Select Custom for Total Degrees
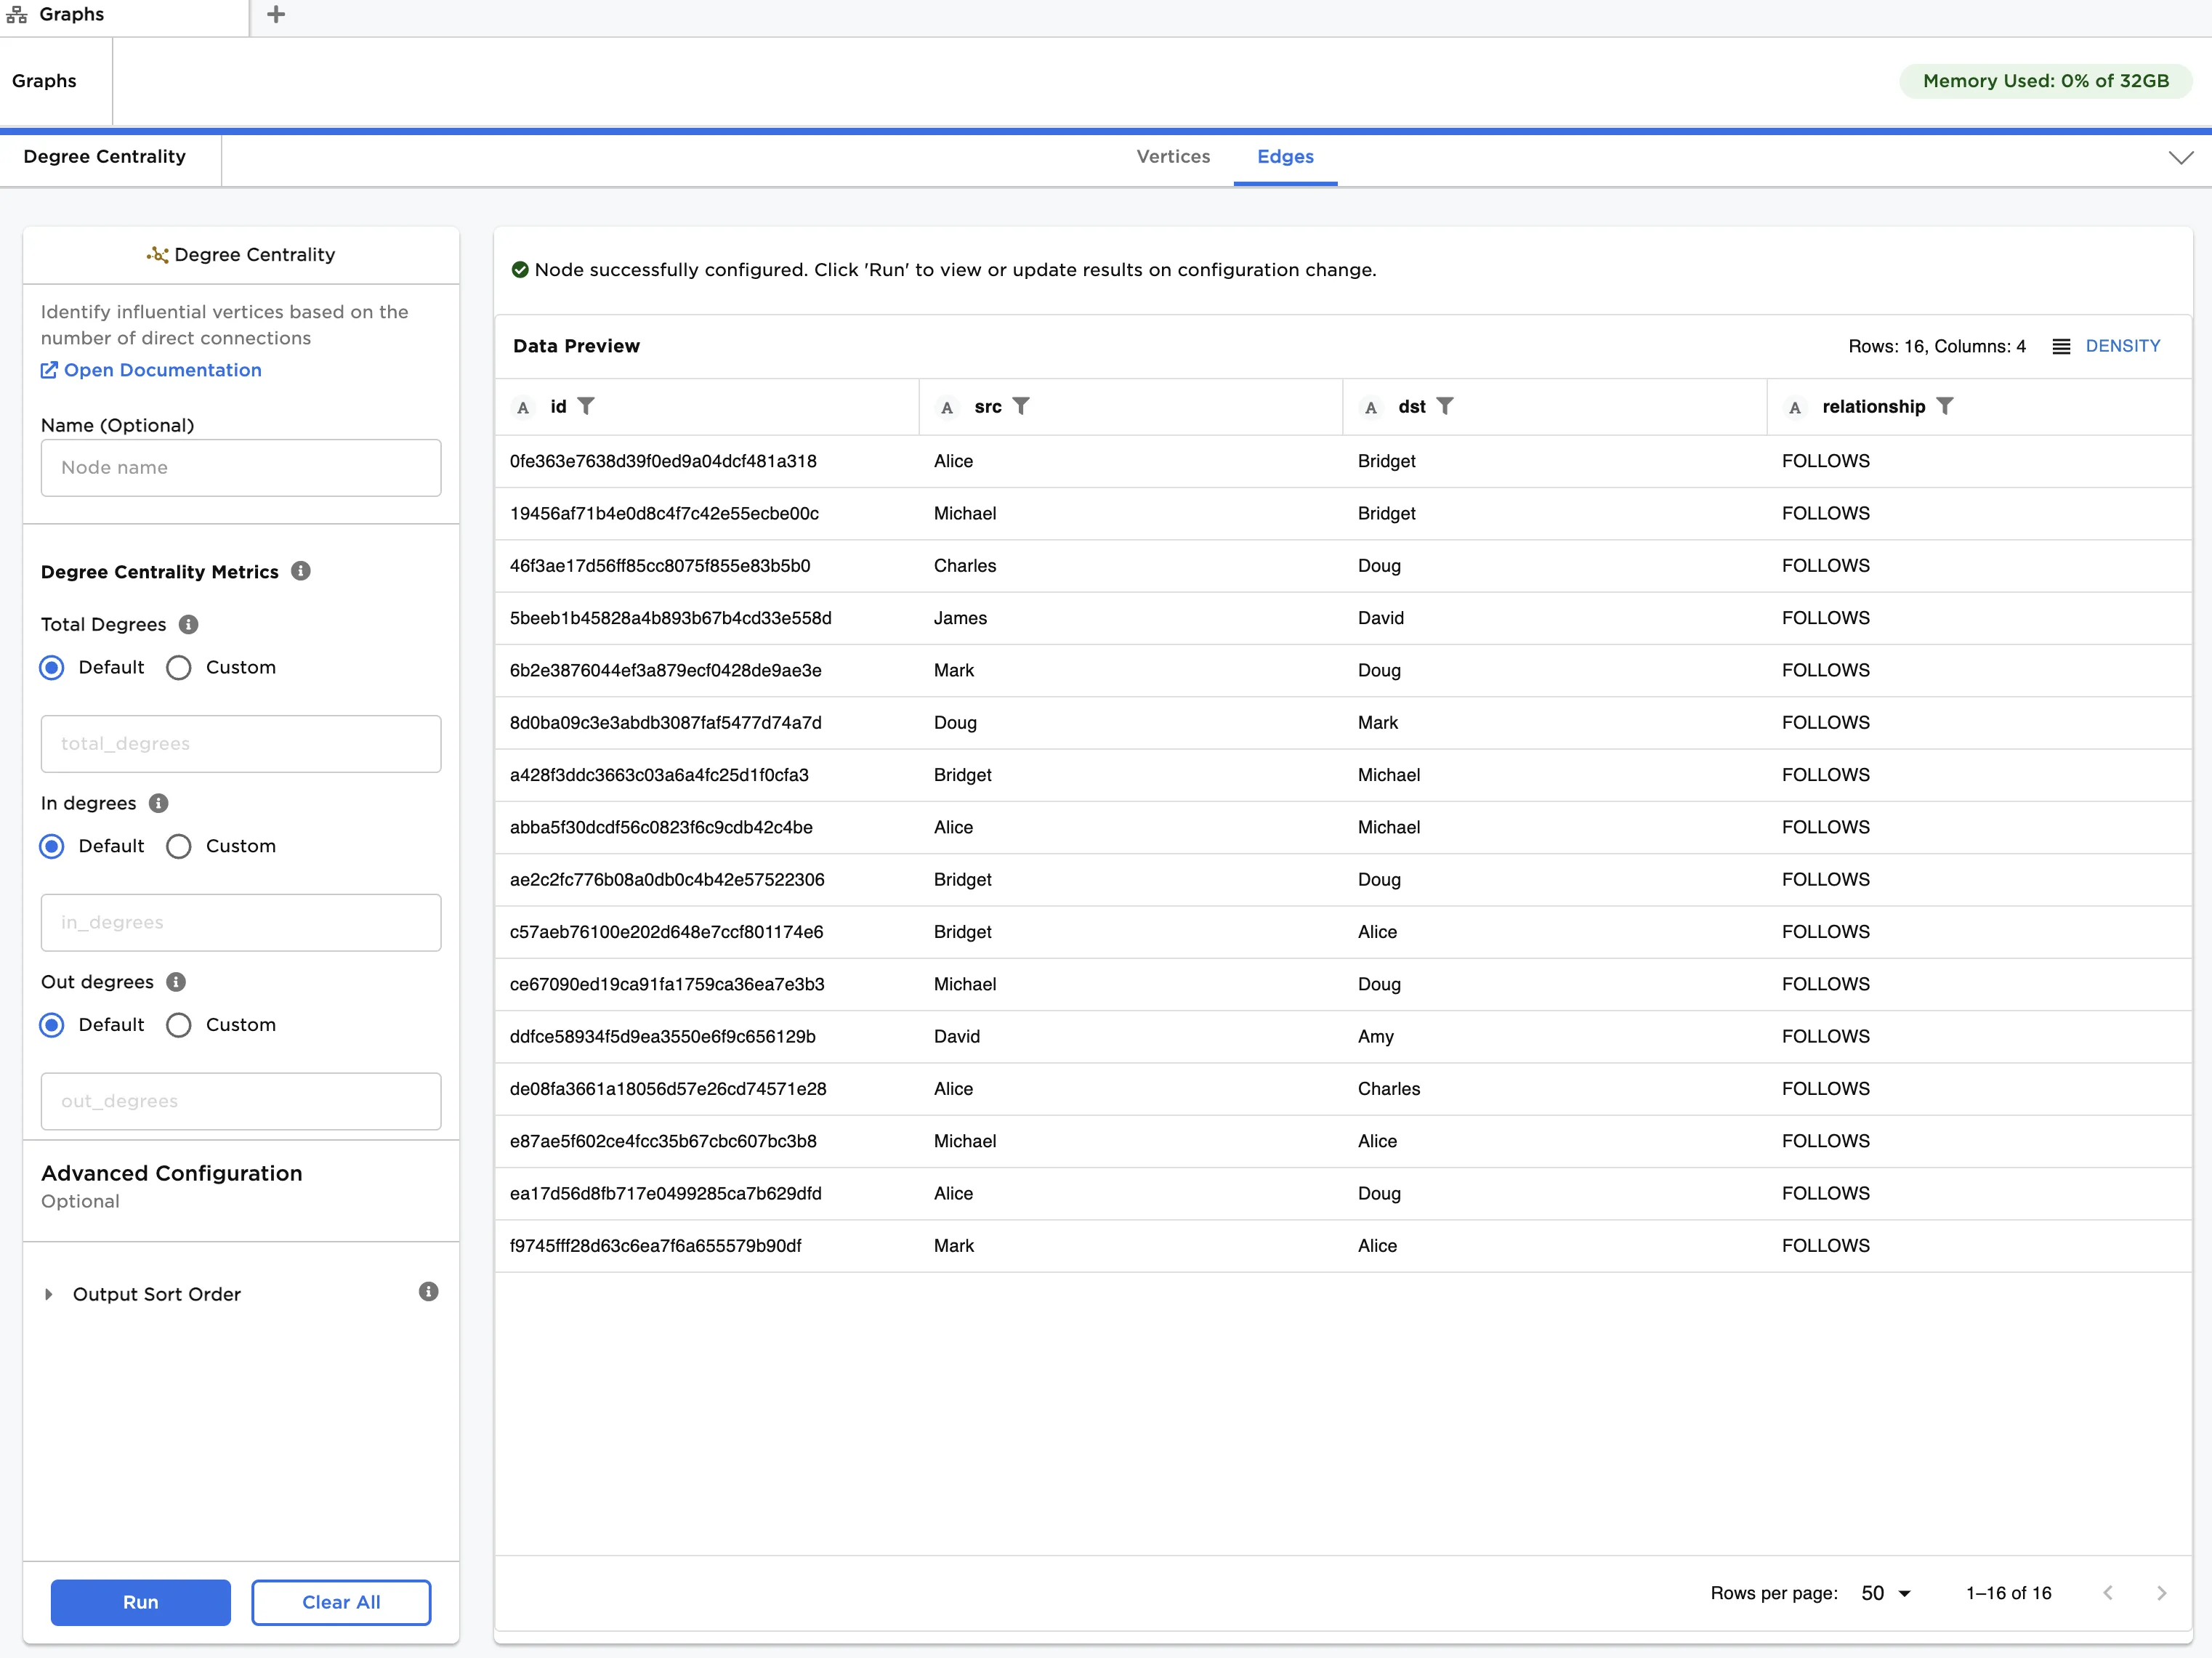This screenshot has width=2212, height=1658. point(179,668)
